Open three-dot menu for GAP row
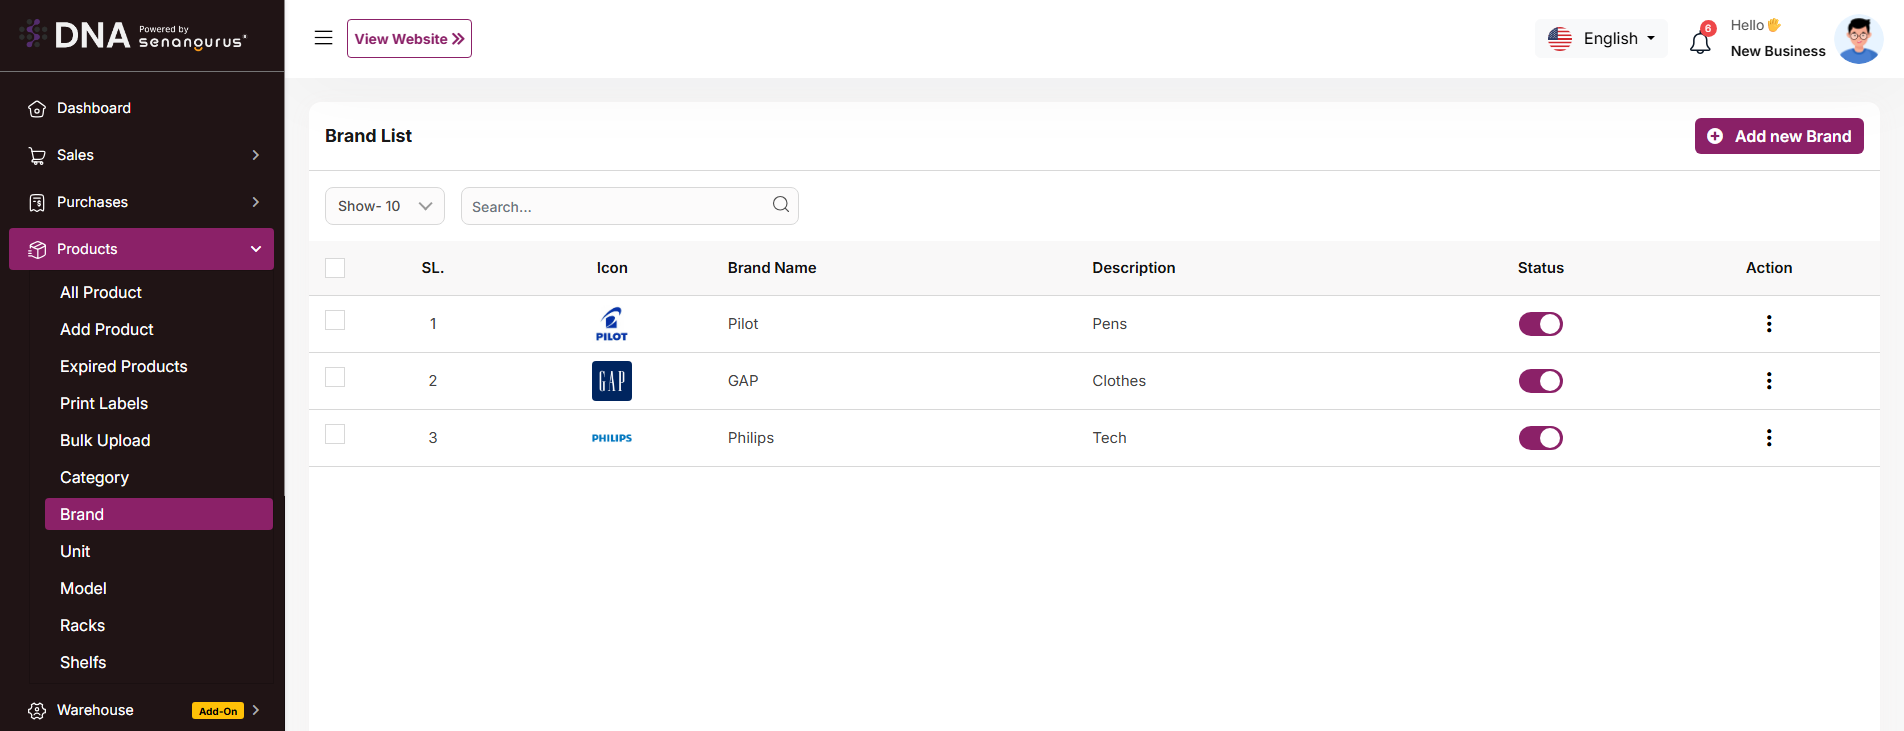The height and width of the screenshot is (731, 1904). coord(1768,381)
